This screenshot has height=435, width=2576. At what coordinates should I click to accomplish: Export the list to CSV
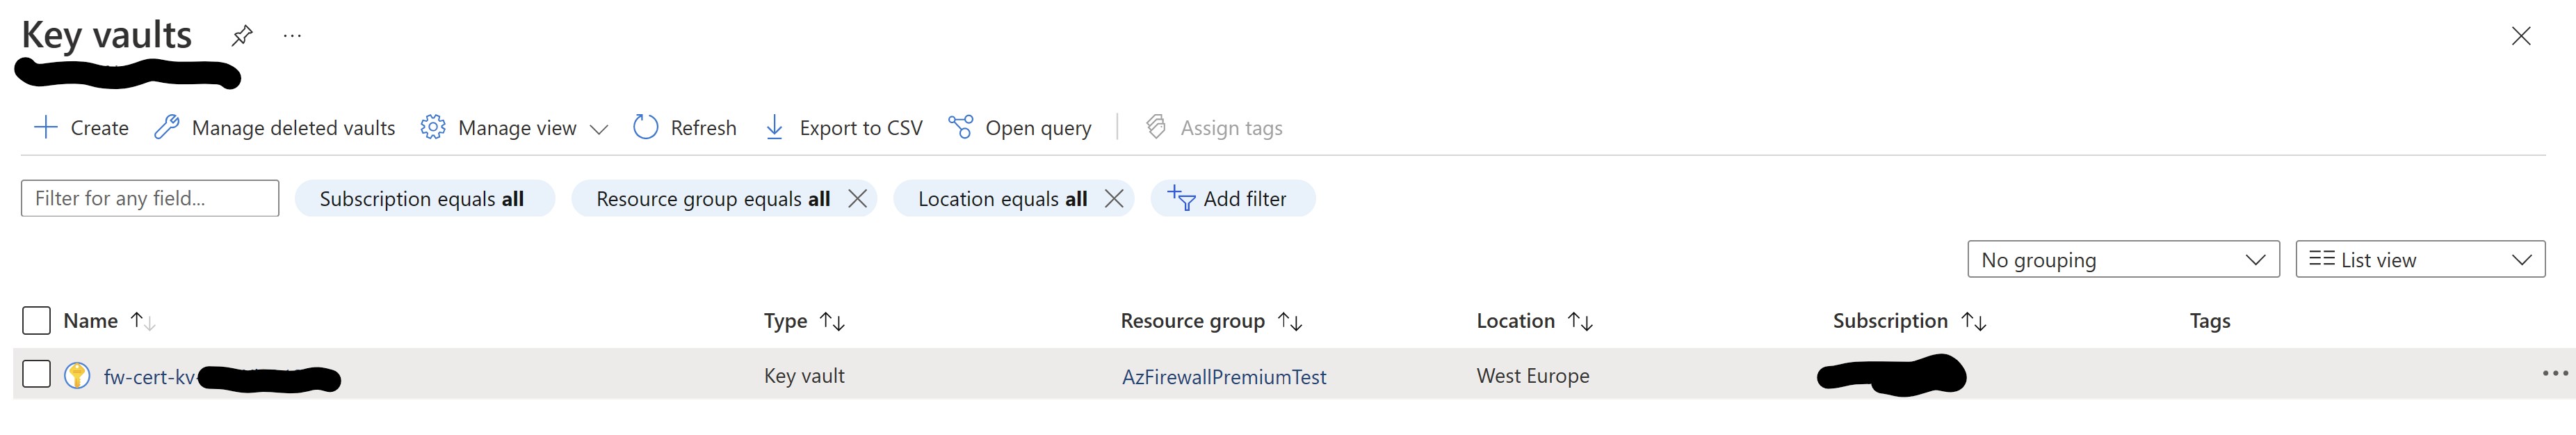pos(844,128)
